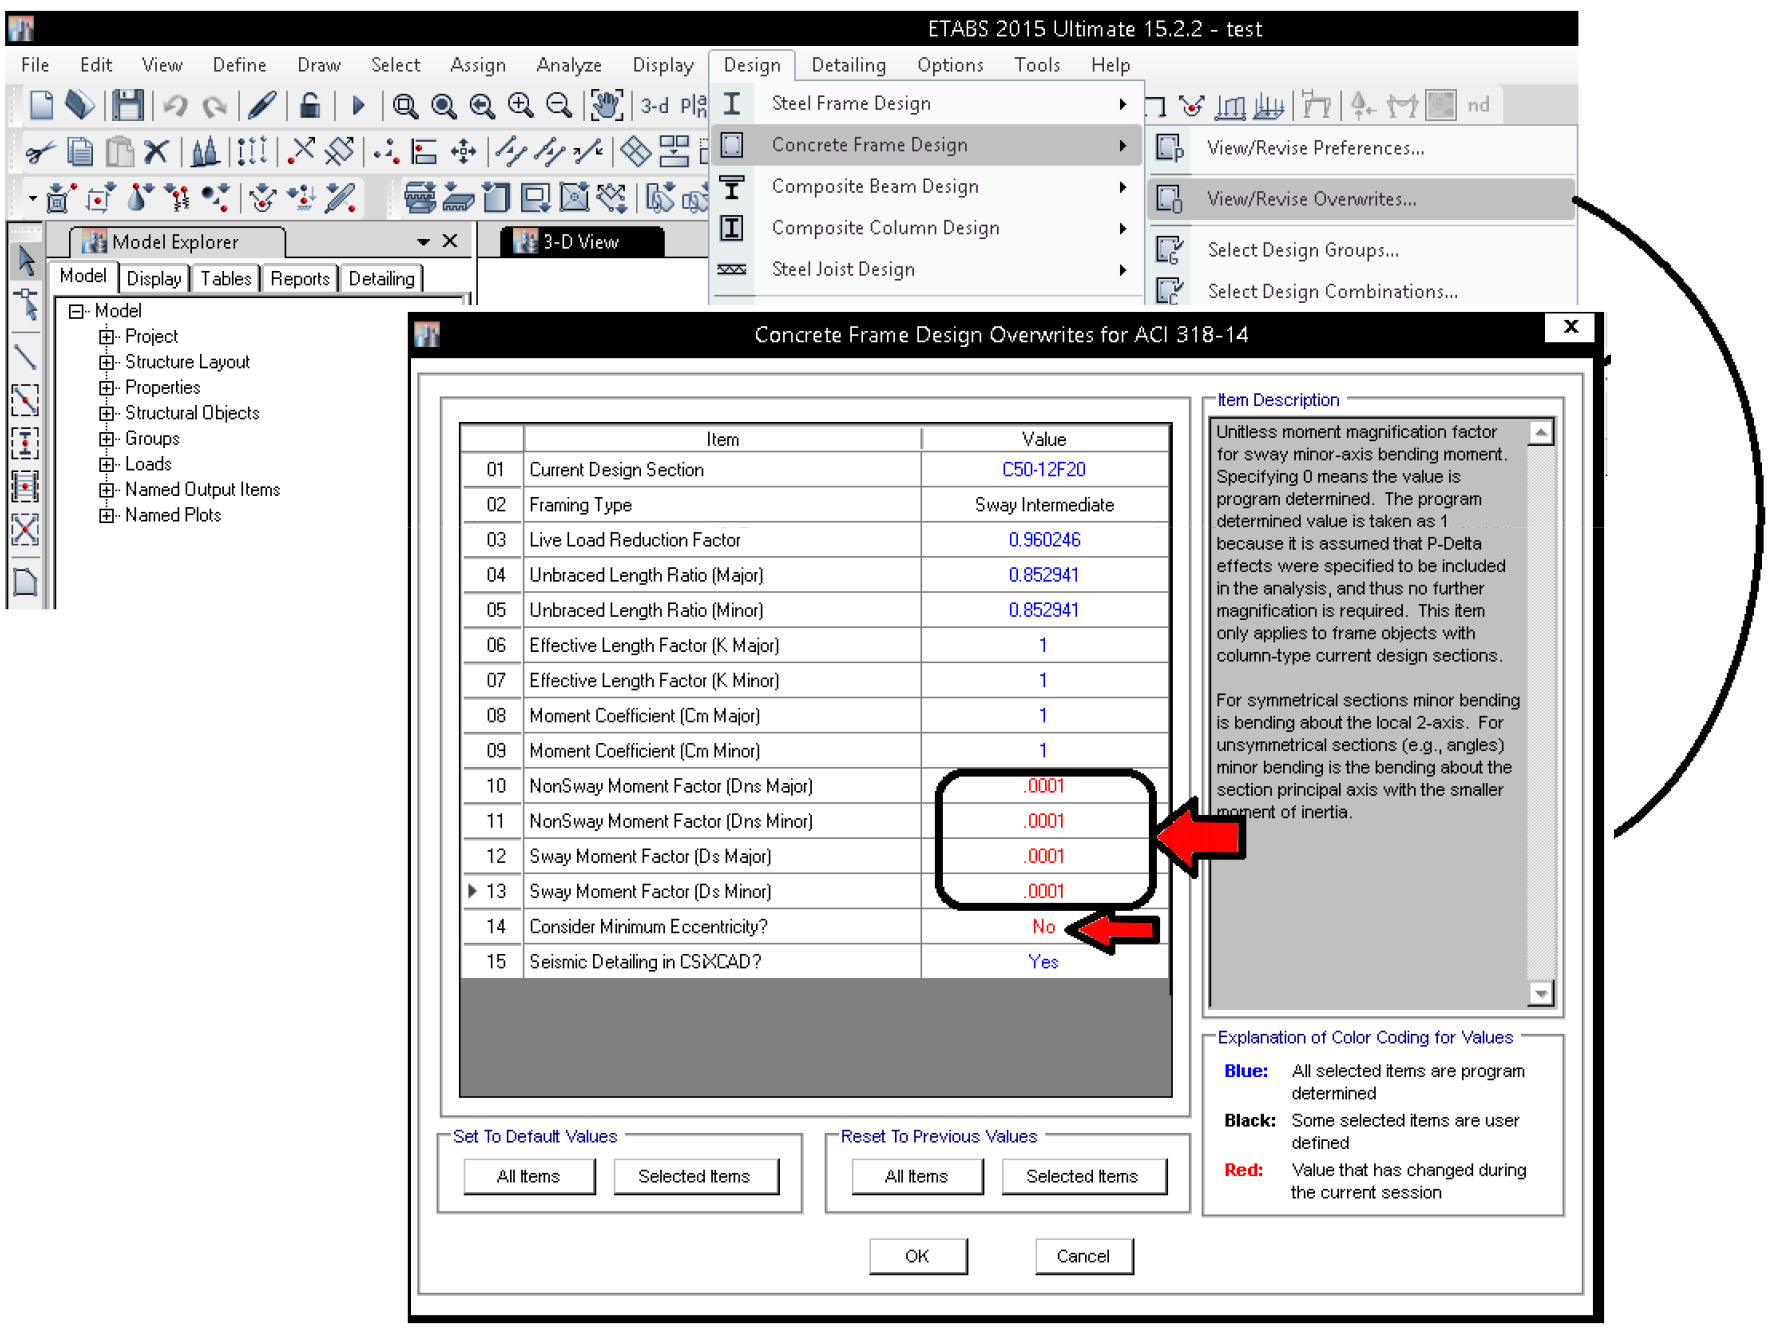Click the pointer Select Object tool

26,261
